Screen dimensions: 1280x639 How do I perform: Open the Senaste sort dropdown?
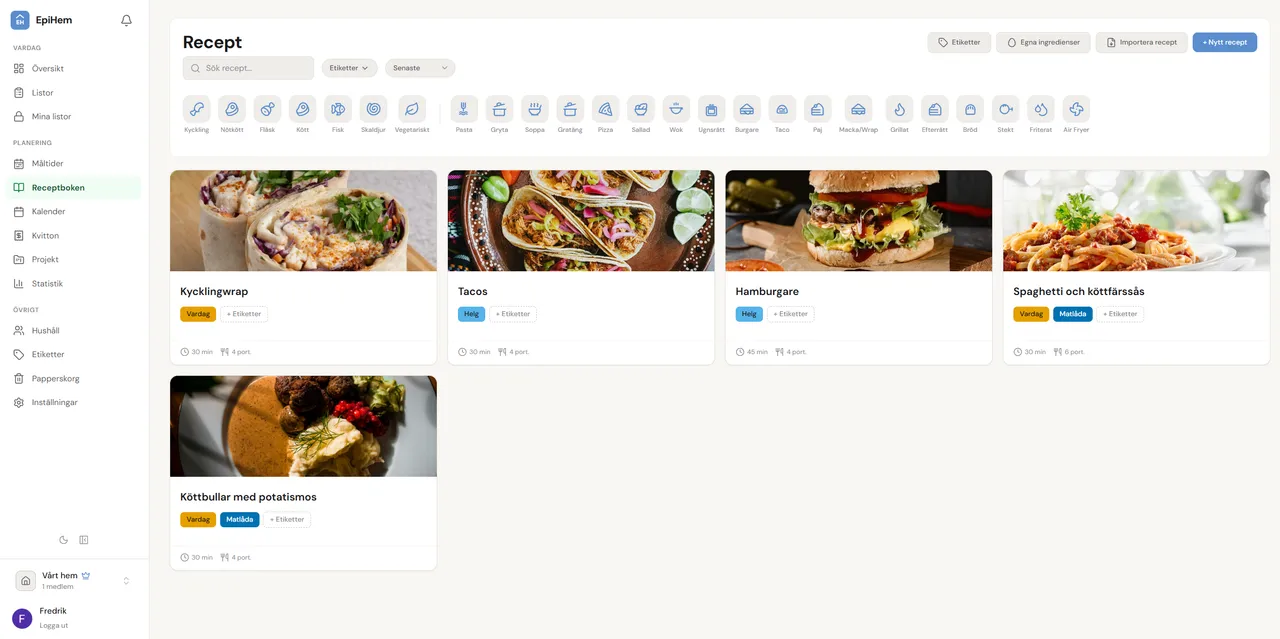click(420, 68)
